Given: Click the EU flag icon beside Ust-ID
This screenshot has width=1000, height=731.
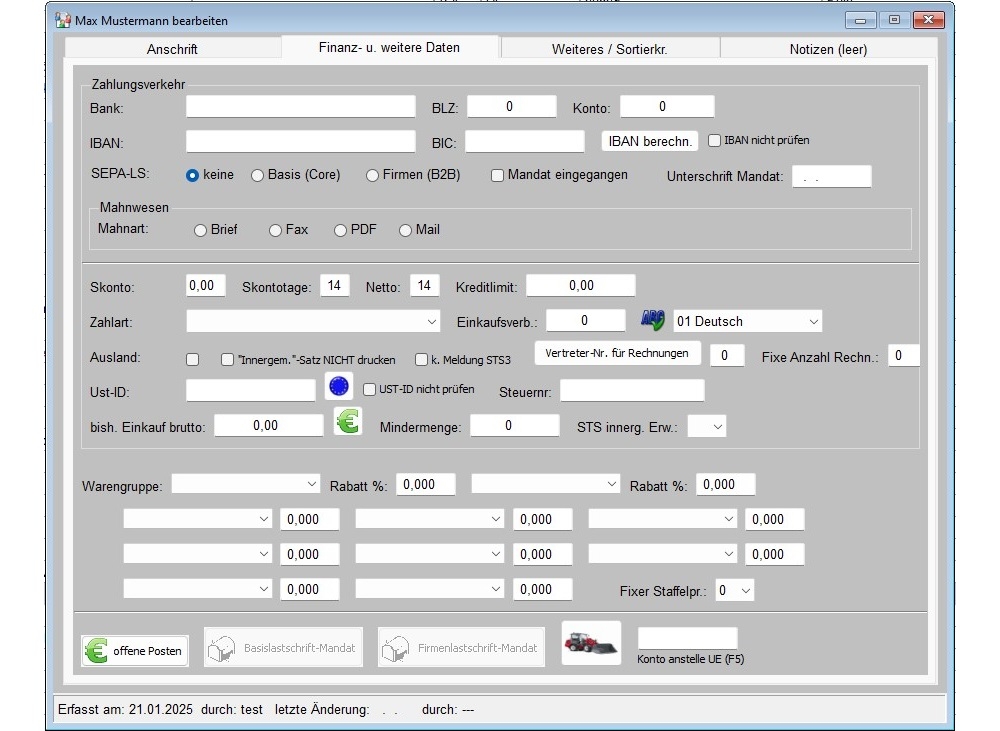Looking at the screenshot, I should pos(340,387).
